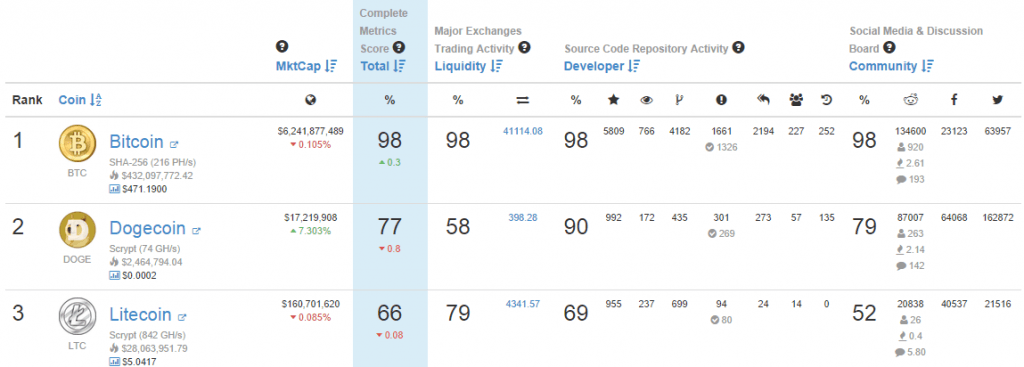This screenshot has width=1024, height=367.
Task: Sort table by Total score
Action: point(383,66)
